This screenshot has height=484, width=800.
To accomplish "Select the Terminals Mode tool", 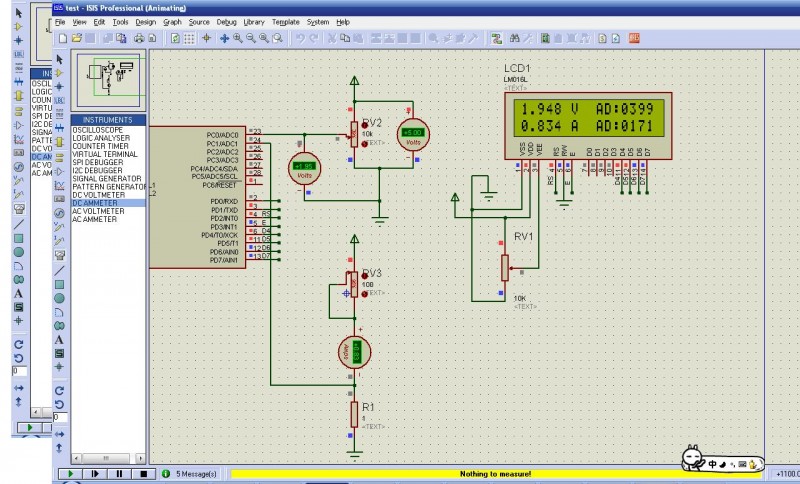I will click(60, 158).
